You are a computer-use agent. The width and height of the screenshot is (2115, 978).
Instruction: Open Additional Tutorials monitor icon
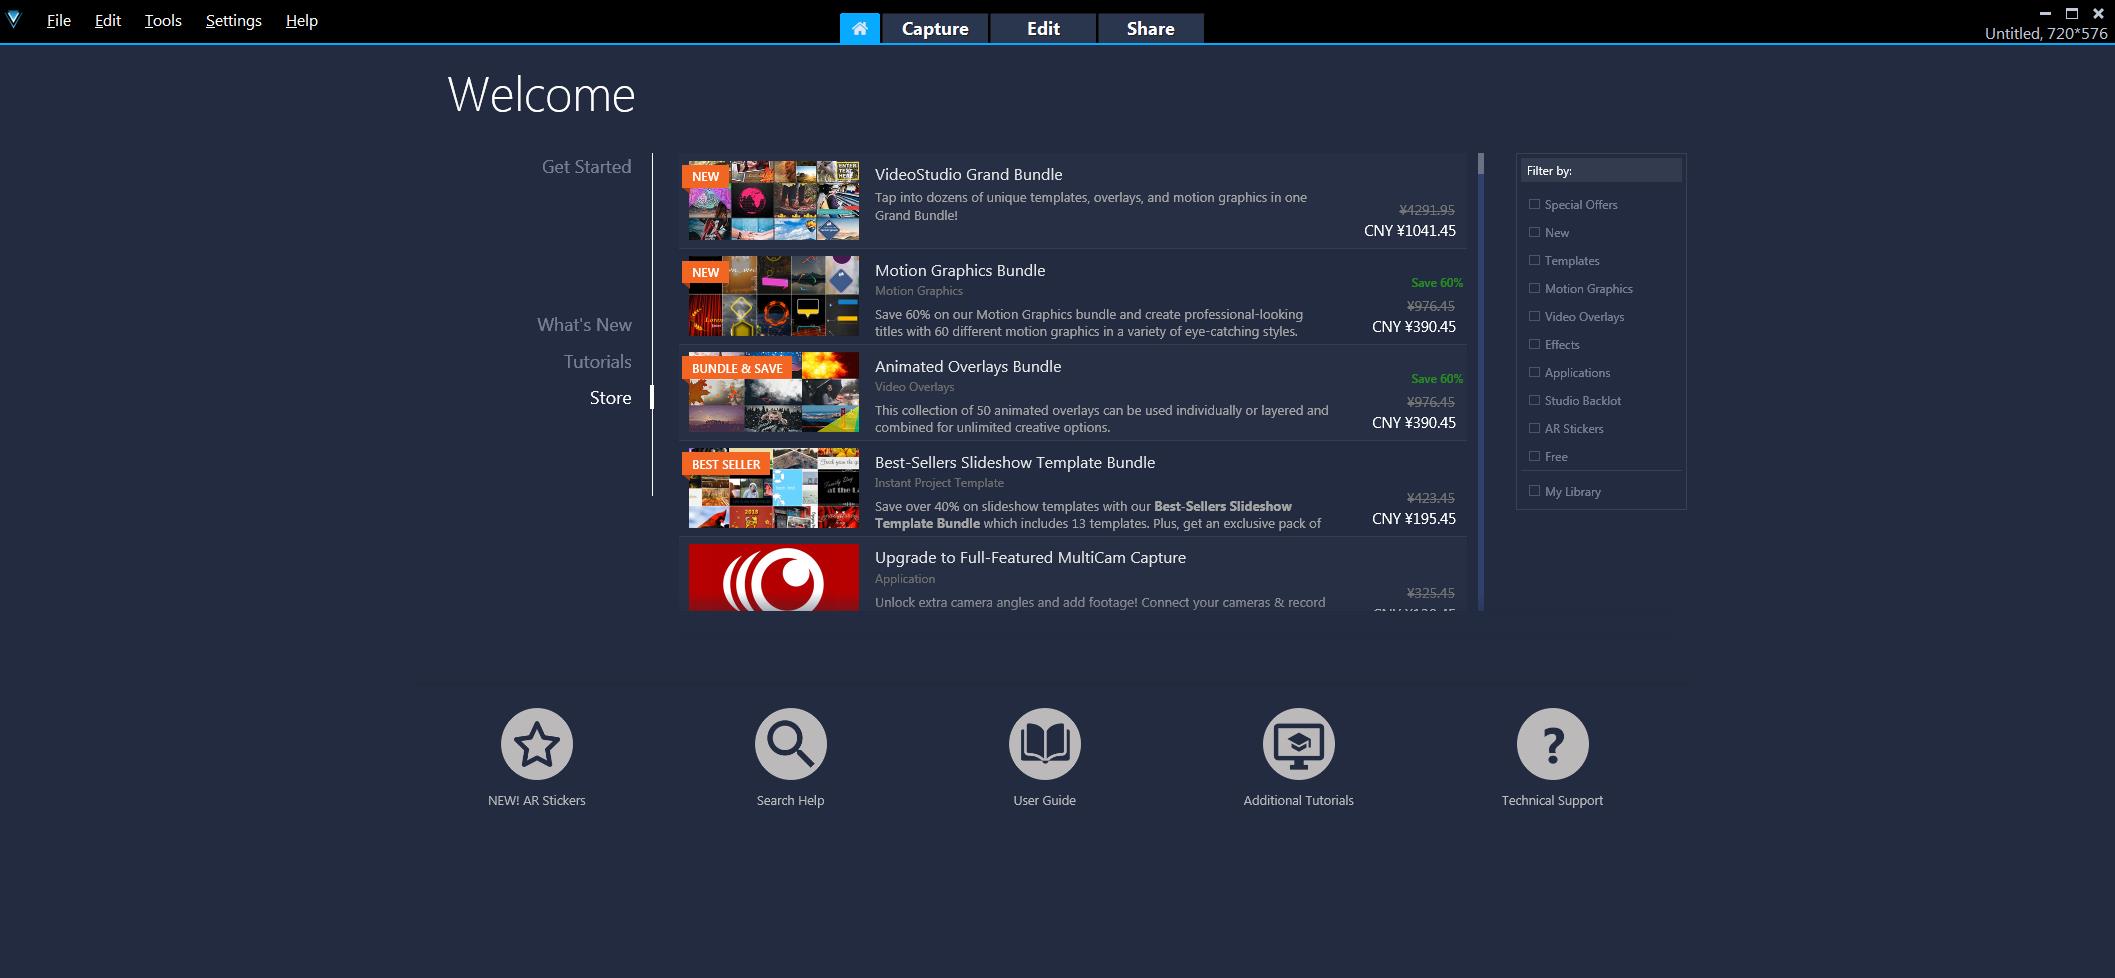click(1299, 744)
